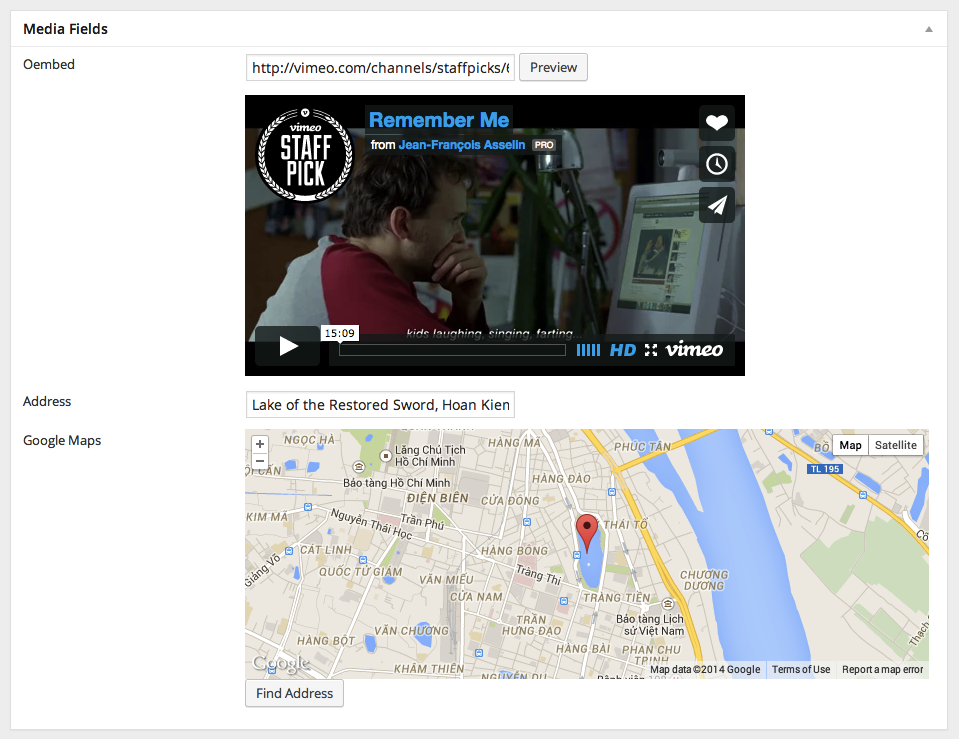This screenshot has height=739, width=959.
Task: Click Bảo tàng Hồ Chí Minh museum icon
Action: click(x=359, y=467)
